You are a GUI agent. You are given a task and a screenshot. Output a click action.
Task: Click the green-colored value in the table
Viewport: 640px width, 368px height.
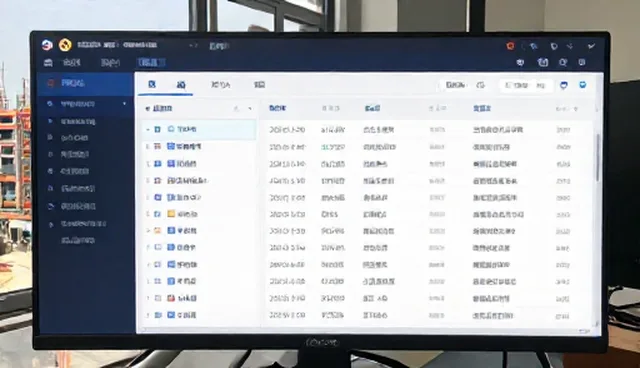(333, 147)
